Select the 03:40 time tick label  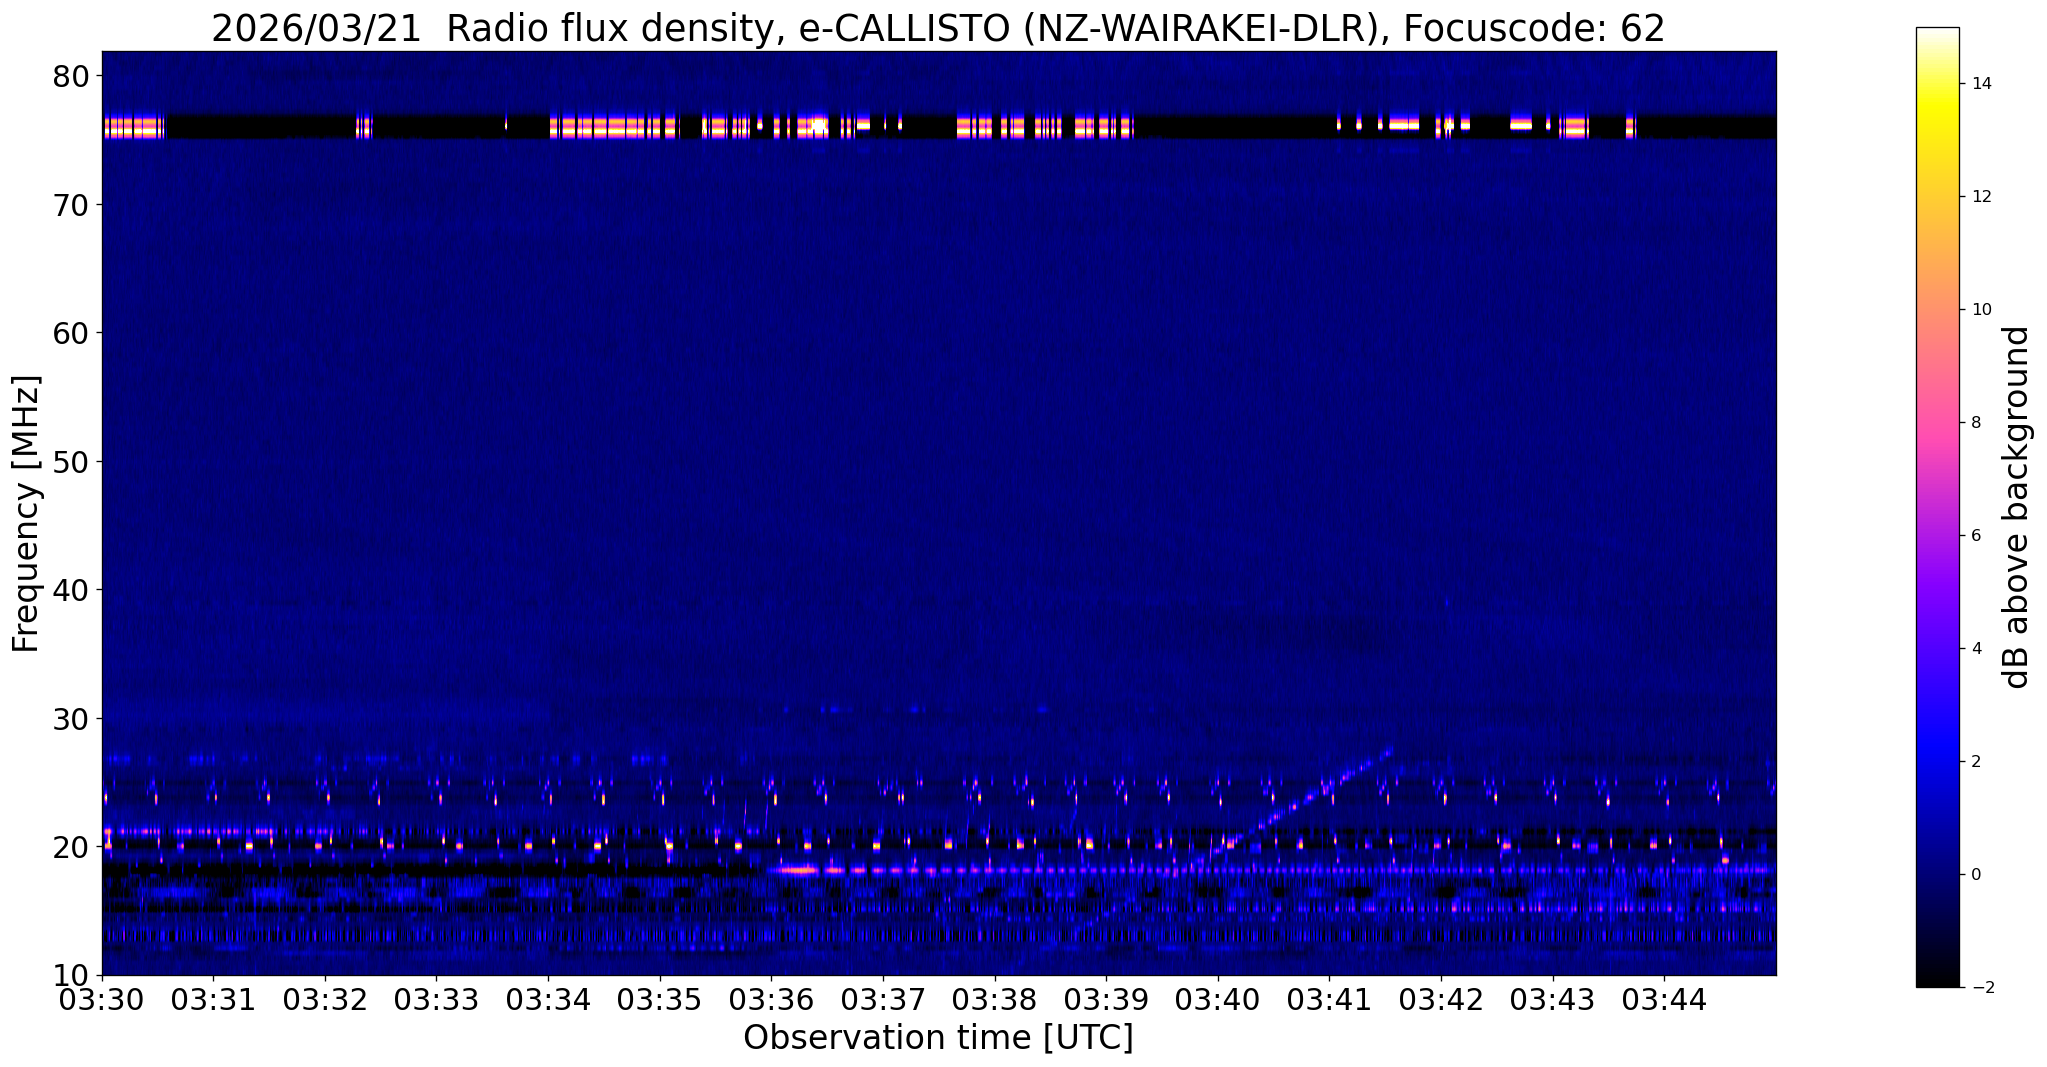1217,1000
